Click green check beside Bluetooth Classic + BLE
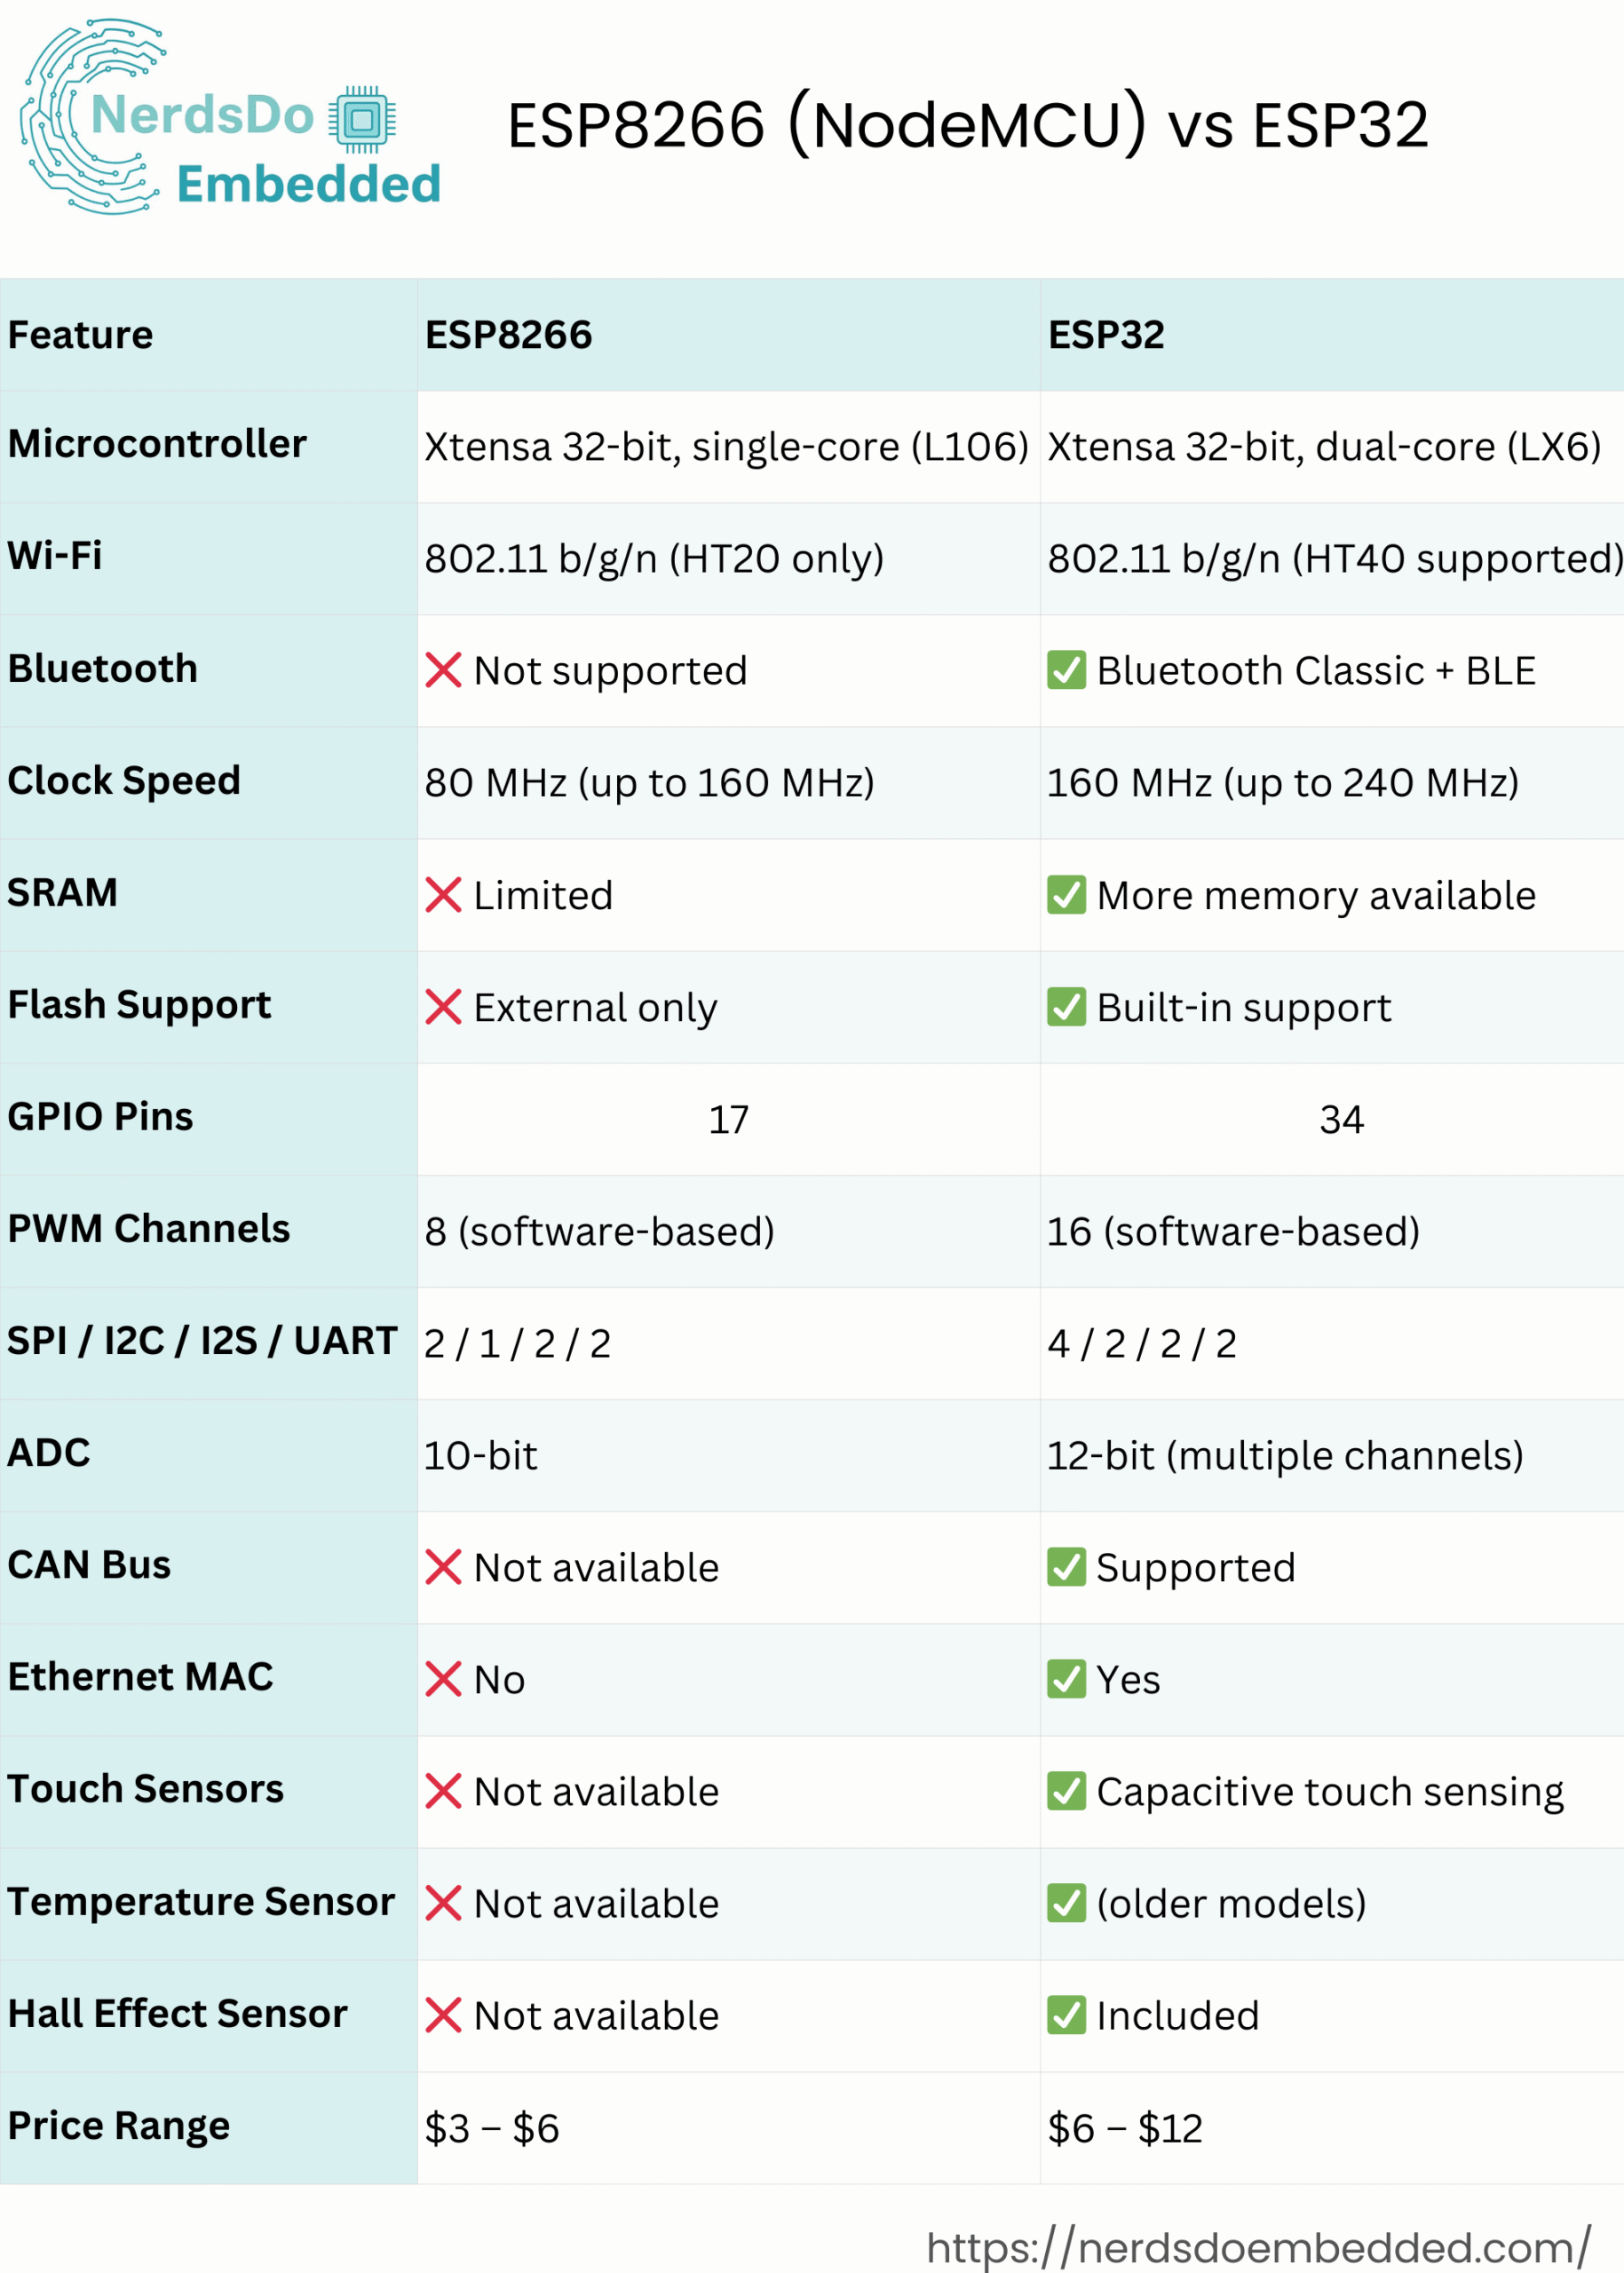This screenshot has height=2273, width=1624. [1066, 670]
